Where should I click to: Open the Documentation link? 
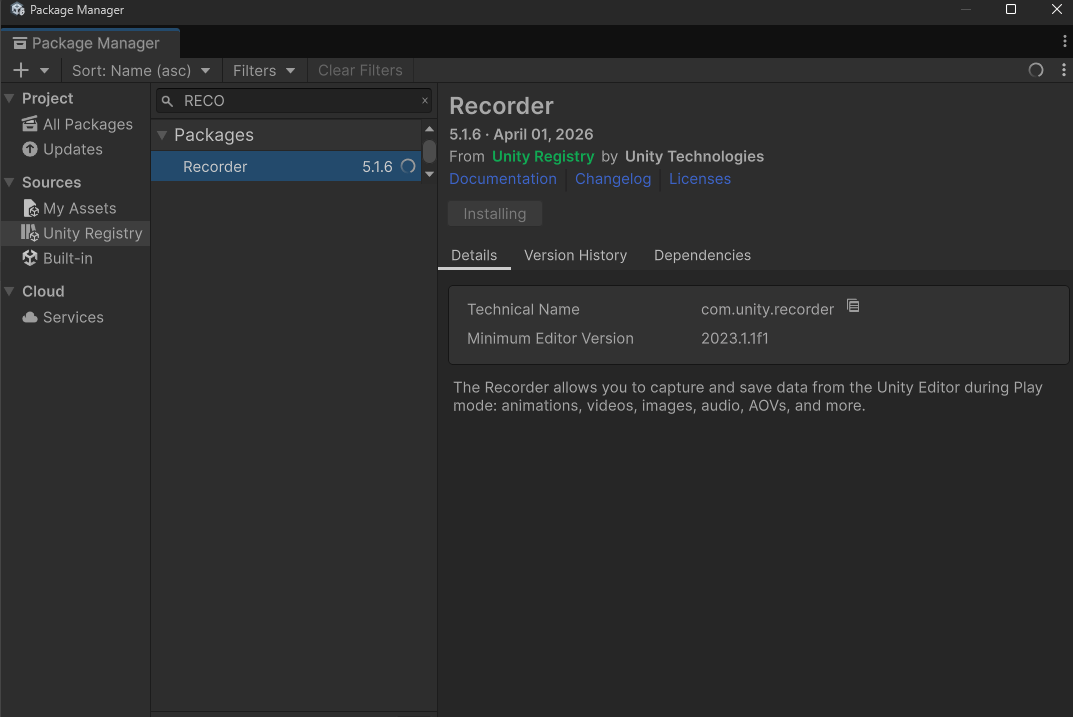[503, 179]
